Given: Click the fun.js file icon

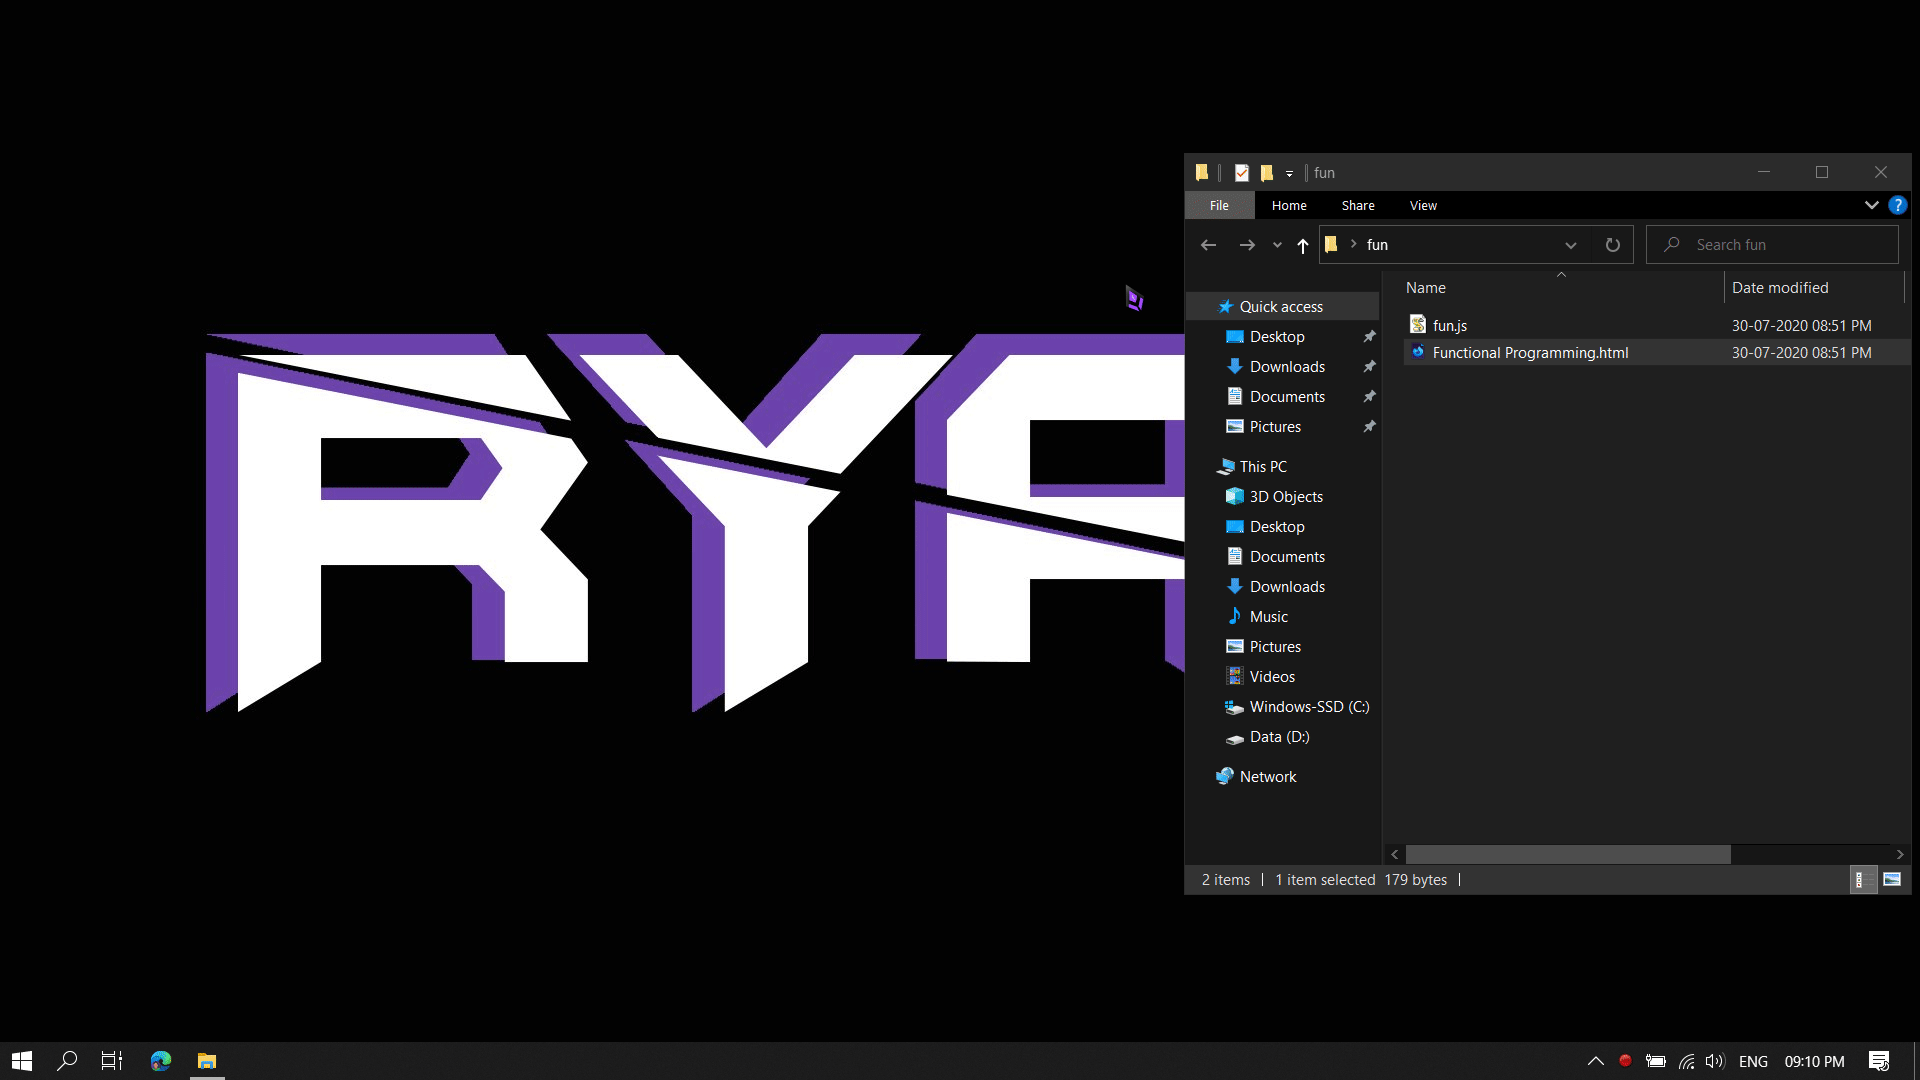Looking at the screenshot, I should point(1417,325).
